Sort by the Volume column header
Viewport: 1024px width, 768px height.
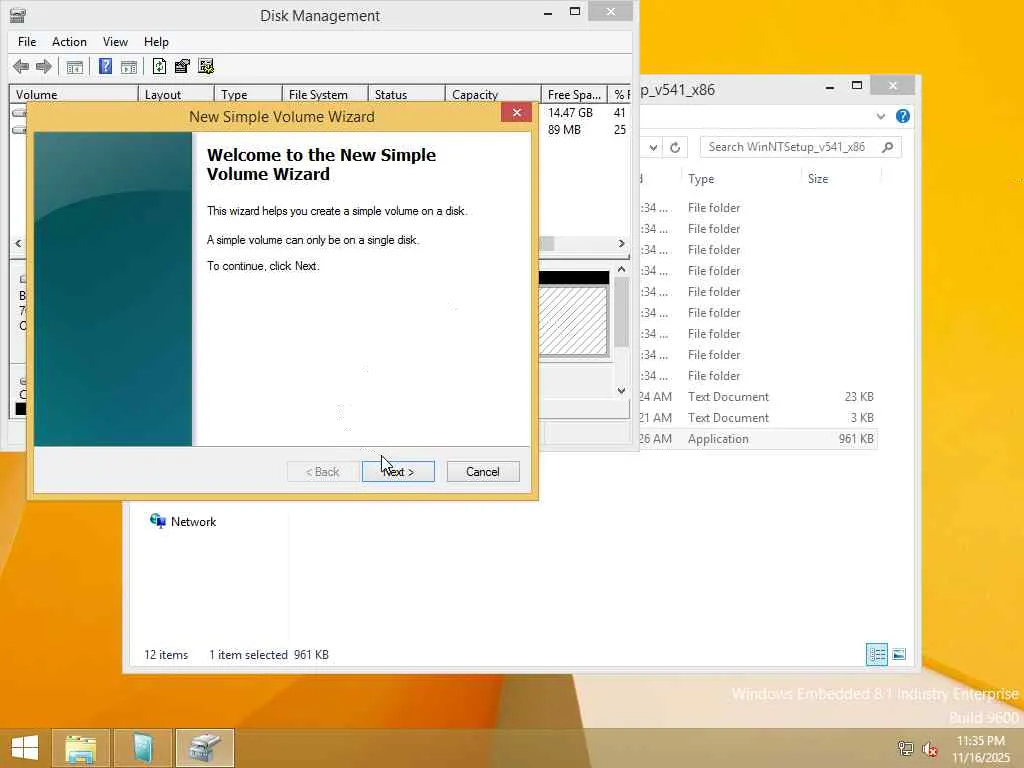pyautogui.click(x=73, y=95)
